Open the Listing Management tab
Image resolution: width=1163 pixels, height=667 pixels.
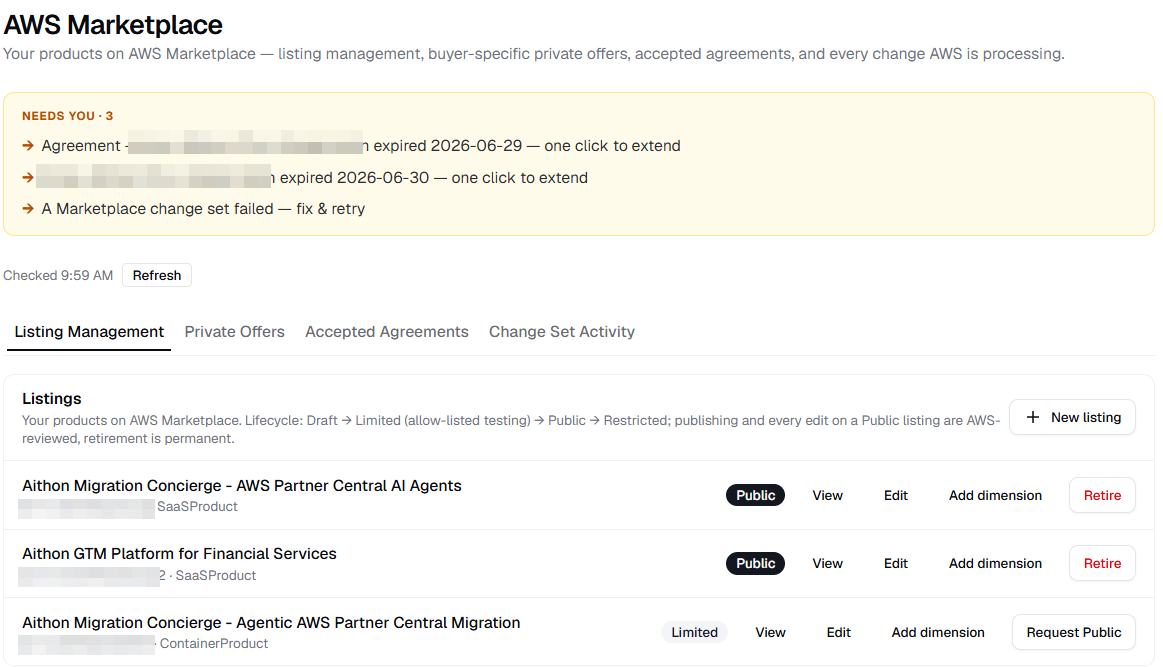[x=89, y=332]
